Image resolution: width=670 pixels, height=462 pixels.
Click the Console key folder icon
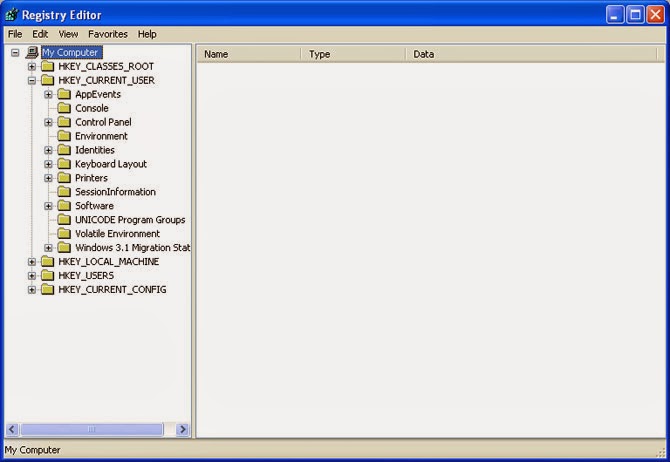[x=64, y=108]
